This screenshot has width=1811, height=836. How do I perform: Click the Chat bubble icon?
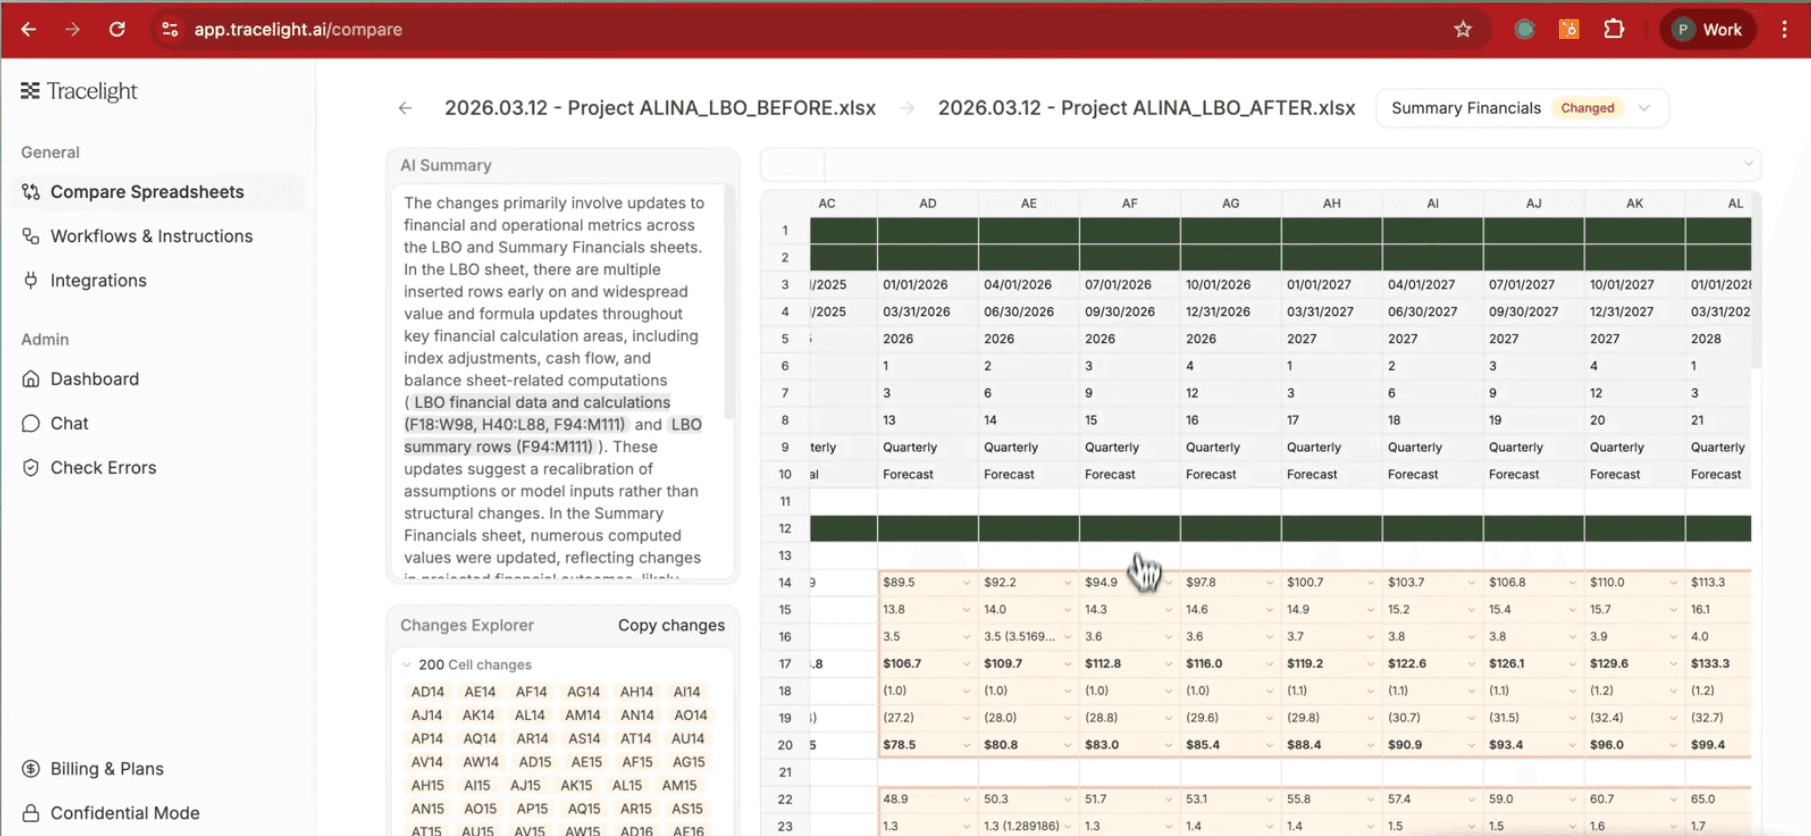click(31, 423)
